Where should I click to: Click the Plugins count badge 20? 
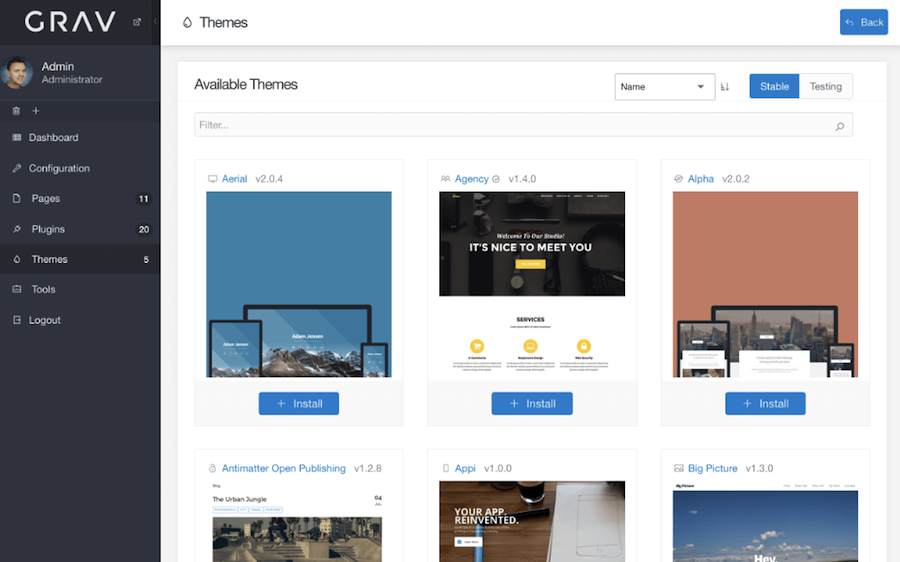click(143, 229)
